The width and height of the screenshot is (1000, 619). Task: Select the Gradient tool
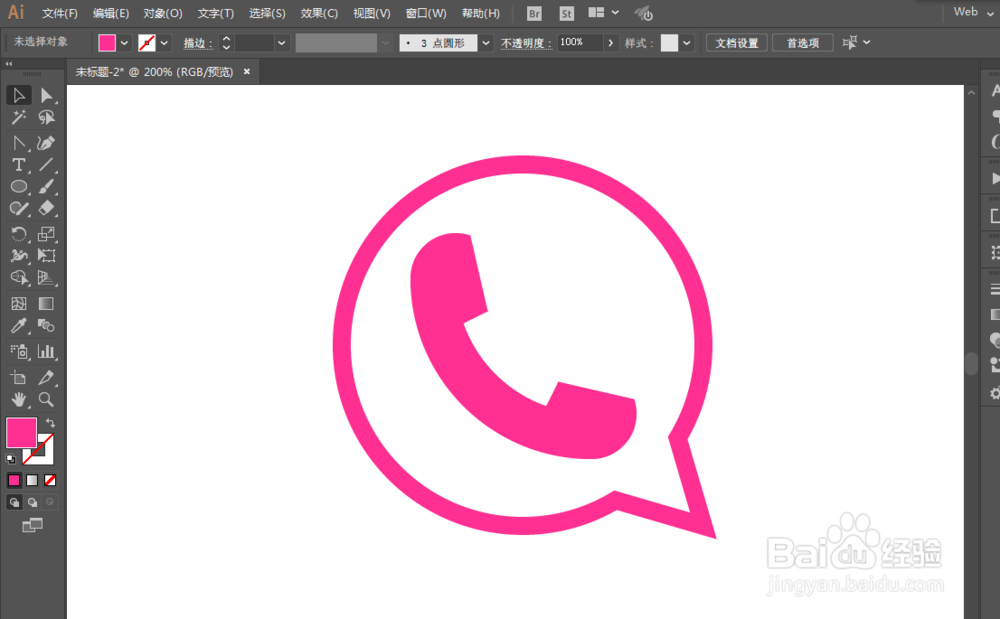[x=46, y=301]
